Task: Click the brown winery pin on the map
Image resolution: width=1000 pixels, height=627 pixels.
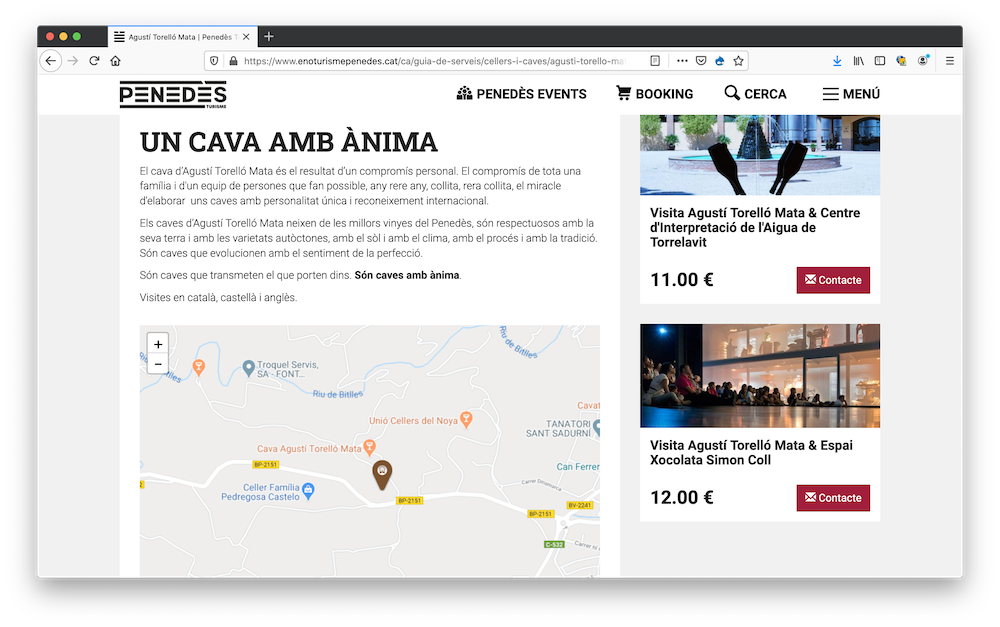Action: click(x=382, y=473)
